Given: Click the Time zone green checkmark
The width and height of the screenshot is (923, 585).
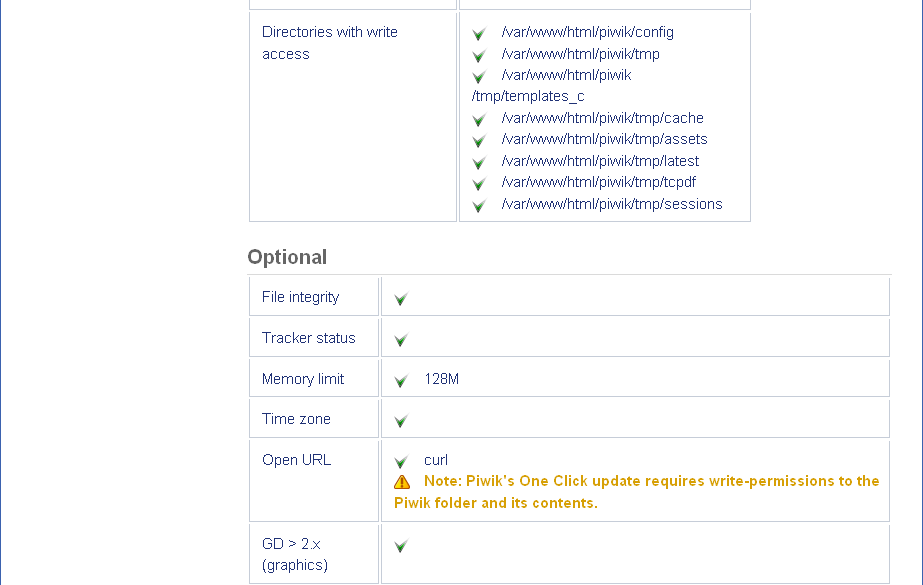Looking at the screenshot, I should coord(401,421).
